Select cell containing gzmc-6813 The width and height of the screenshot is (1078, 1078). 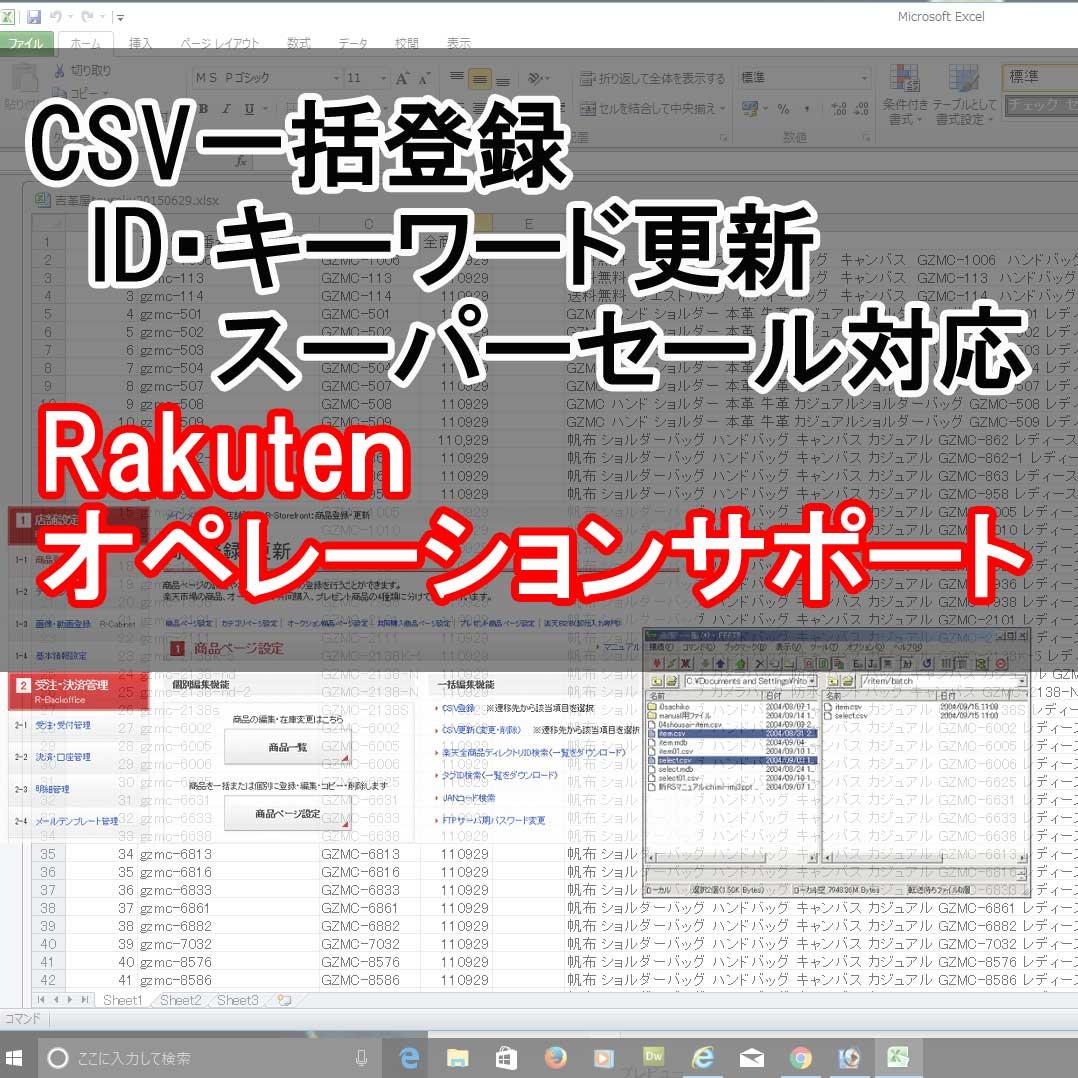[x=228, y=854]
